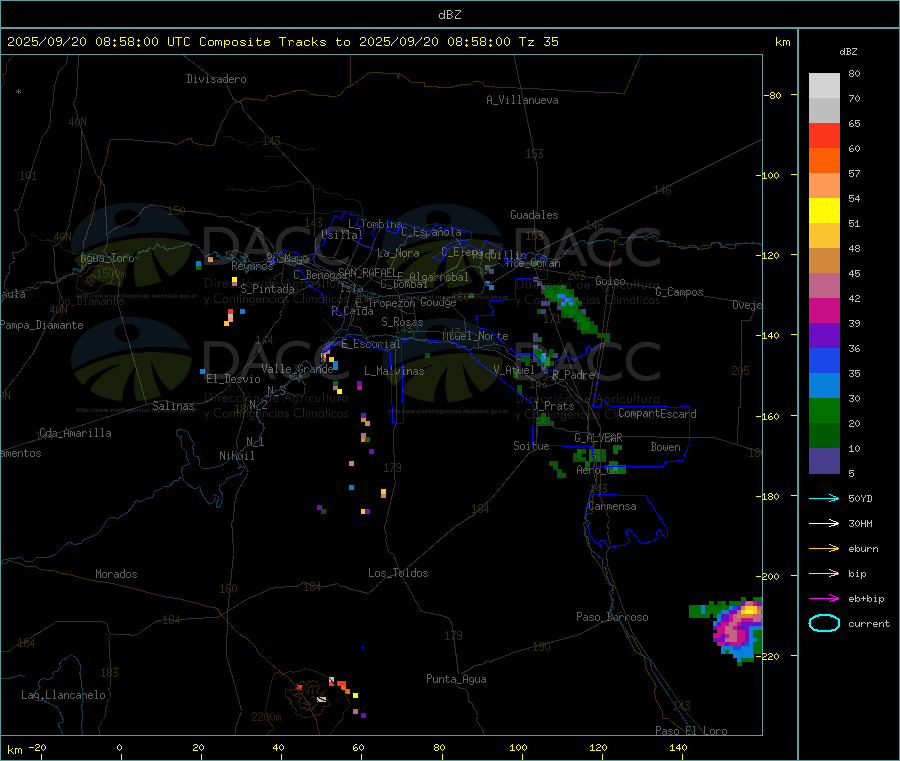
Task: Click the yellow eburn arrow legend icon
Action: coord(824,549)
